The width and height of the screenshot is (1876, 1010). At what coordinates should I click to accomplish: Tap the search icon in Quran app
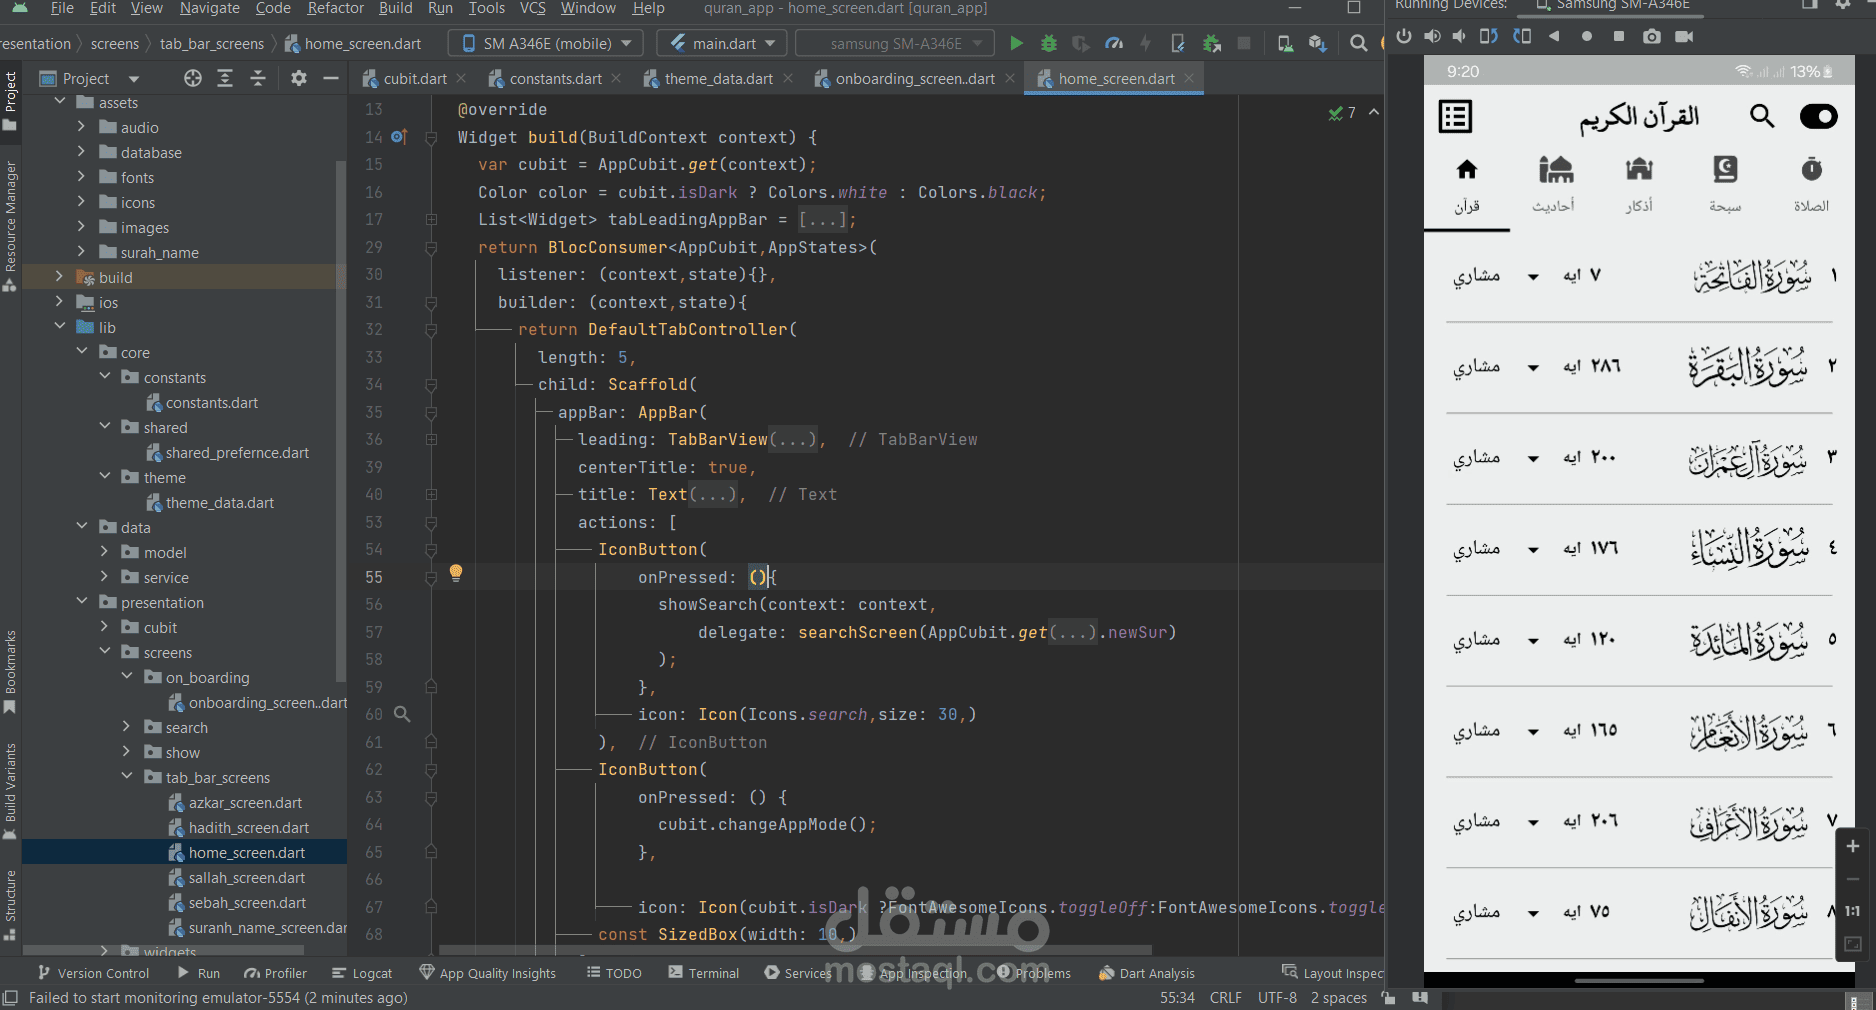pyautogui.click(x=1761, y=116)
